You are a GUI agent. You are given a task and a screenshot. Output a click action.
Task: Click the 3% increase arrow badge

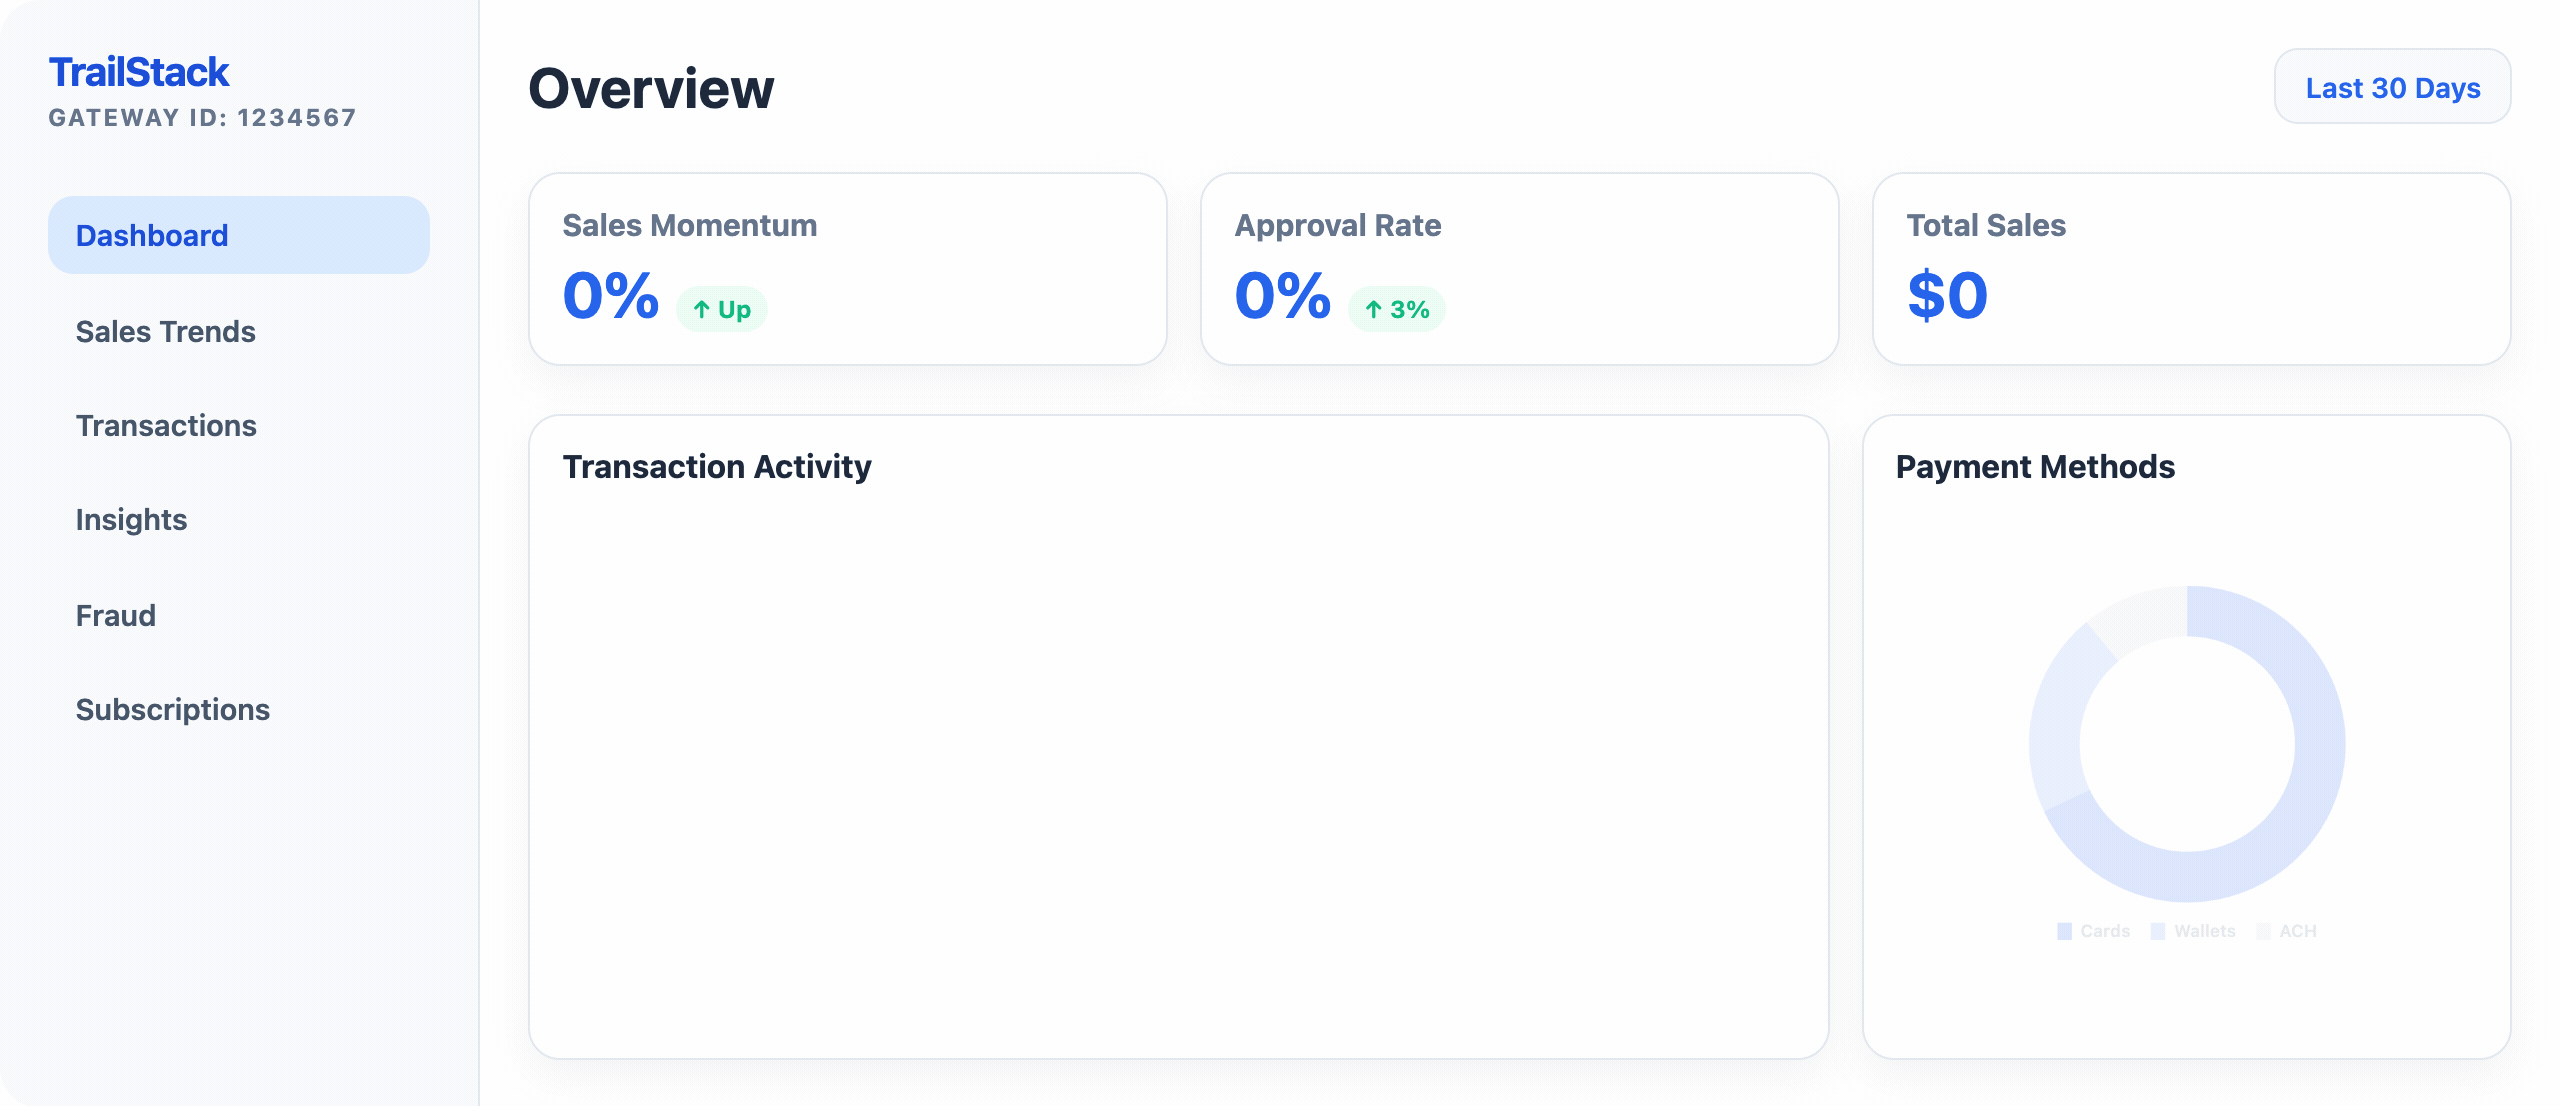(x=1396, y=309)
